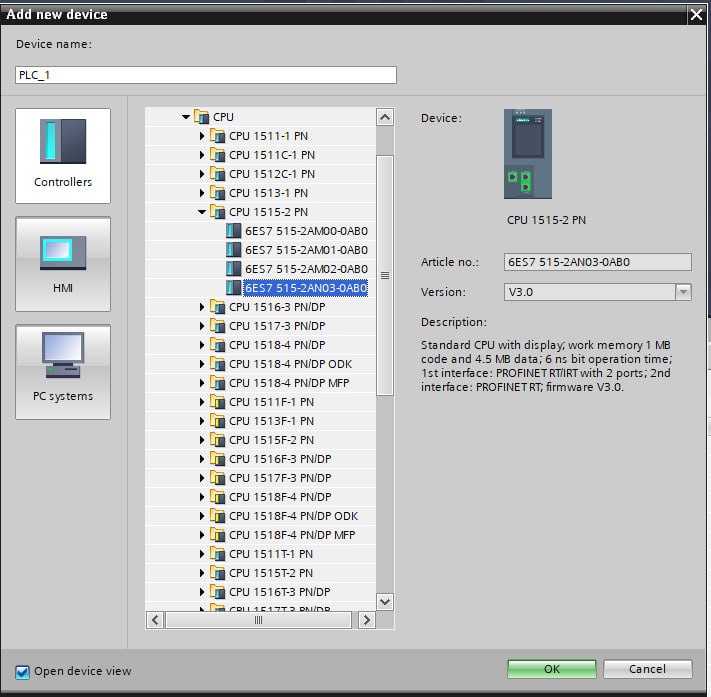
Task: Click module icon for 6ES7 515-2AN03-0AB0
Action: [x=234, y=288]
